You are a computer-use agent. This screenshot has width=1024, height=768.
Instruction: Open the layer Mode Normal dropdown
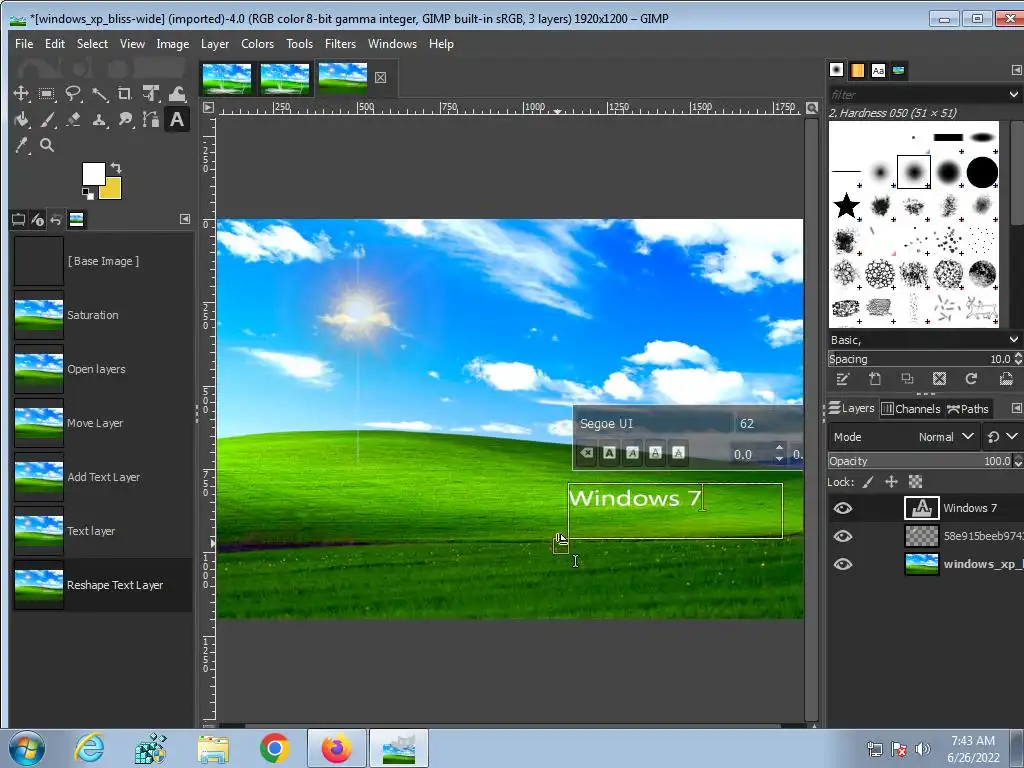point(904,437)
